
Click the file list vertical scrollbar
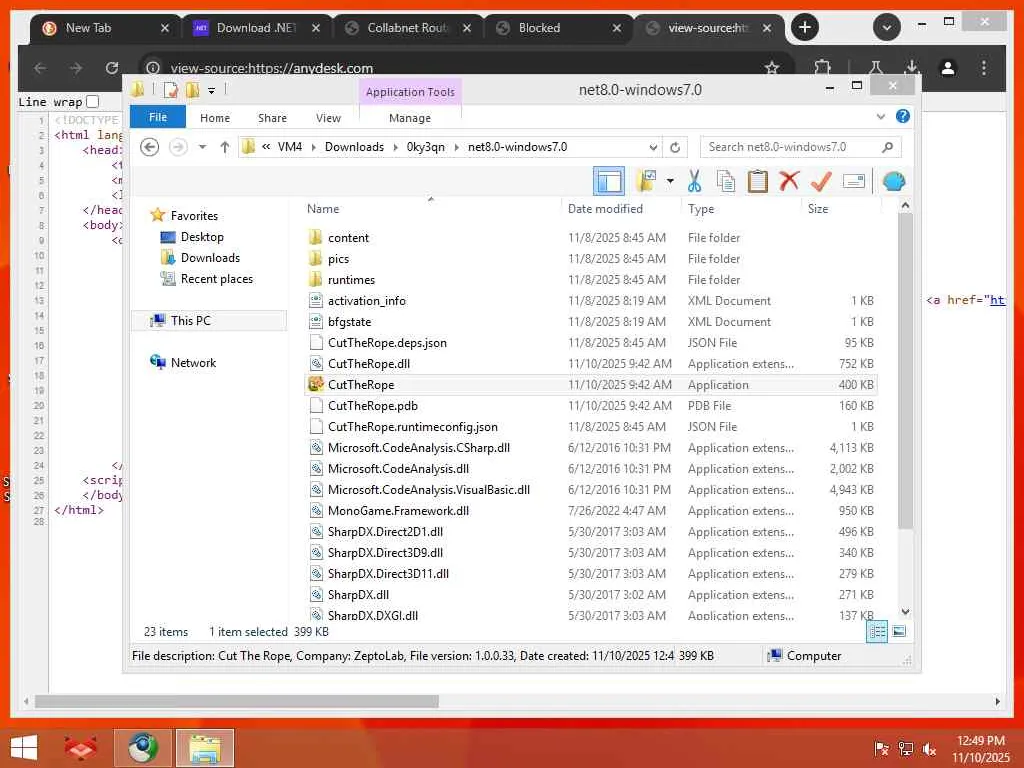tap(905, 370)
